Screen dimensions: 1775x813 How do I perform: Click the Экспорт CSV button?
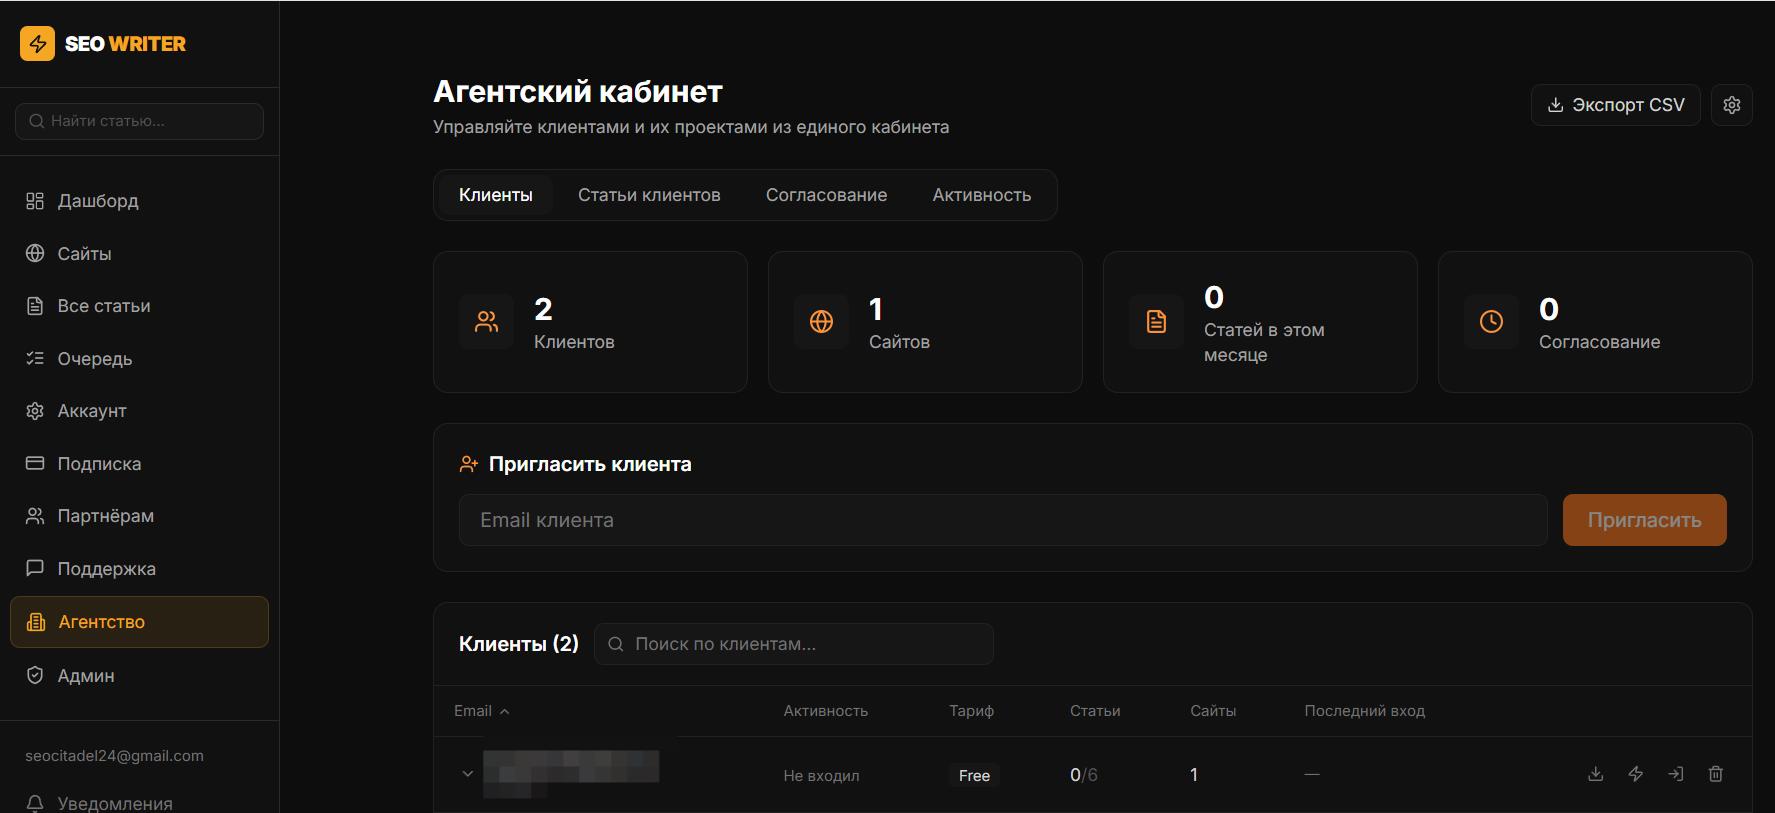[x=1615, y=105]
